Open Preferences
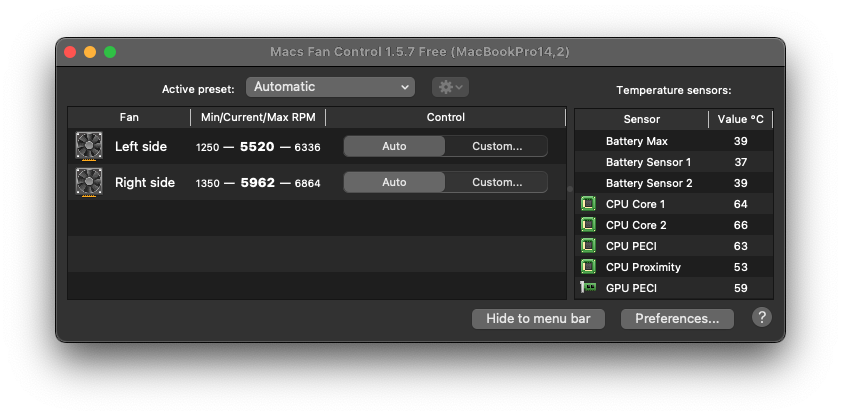 coord(677,318)
